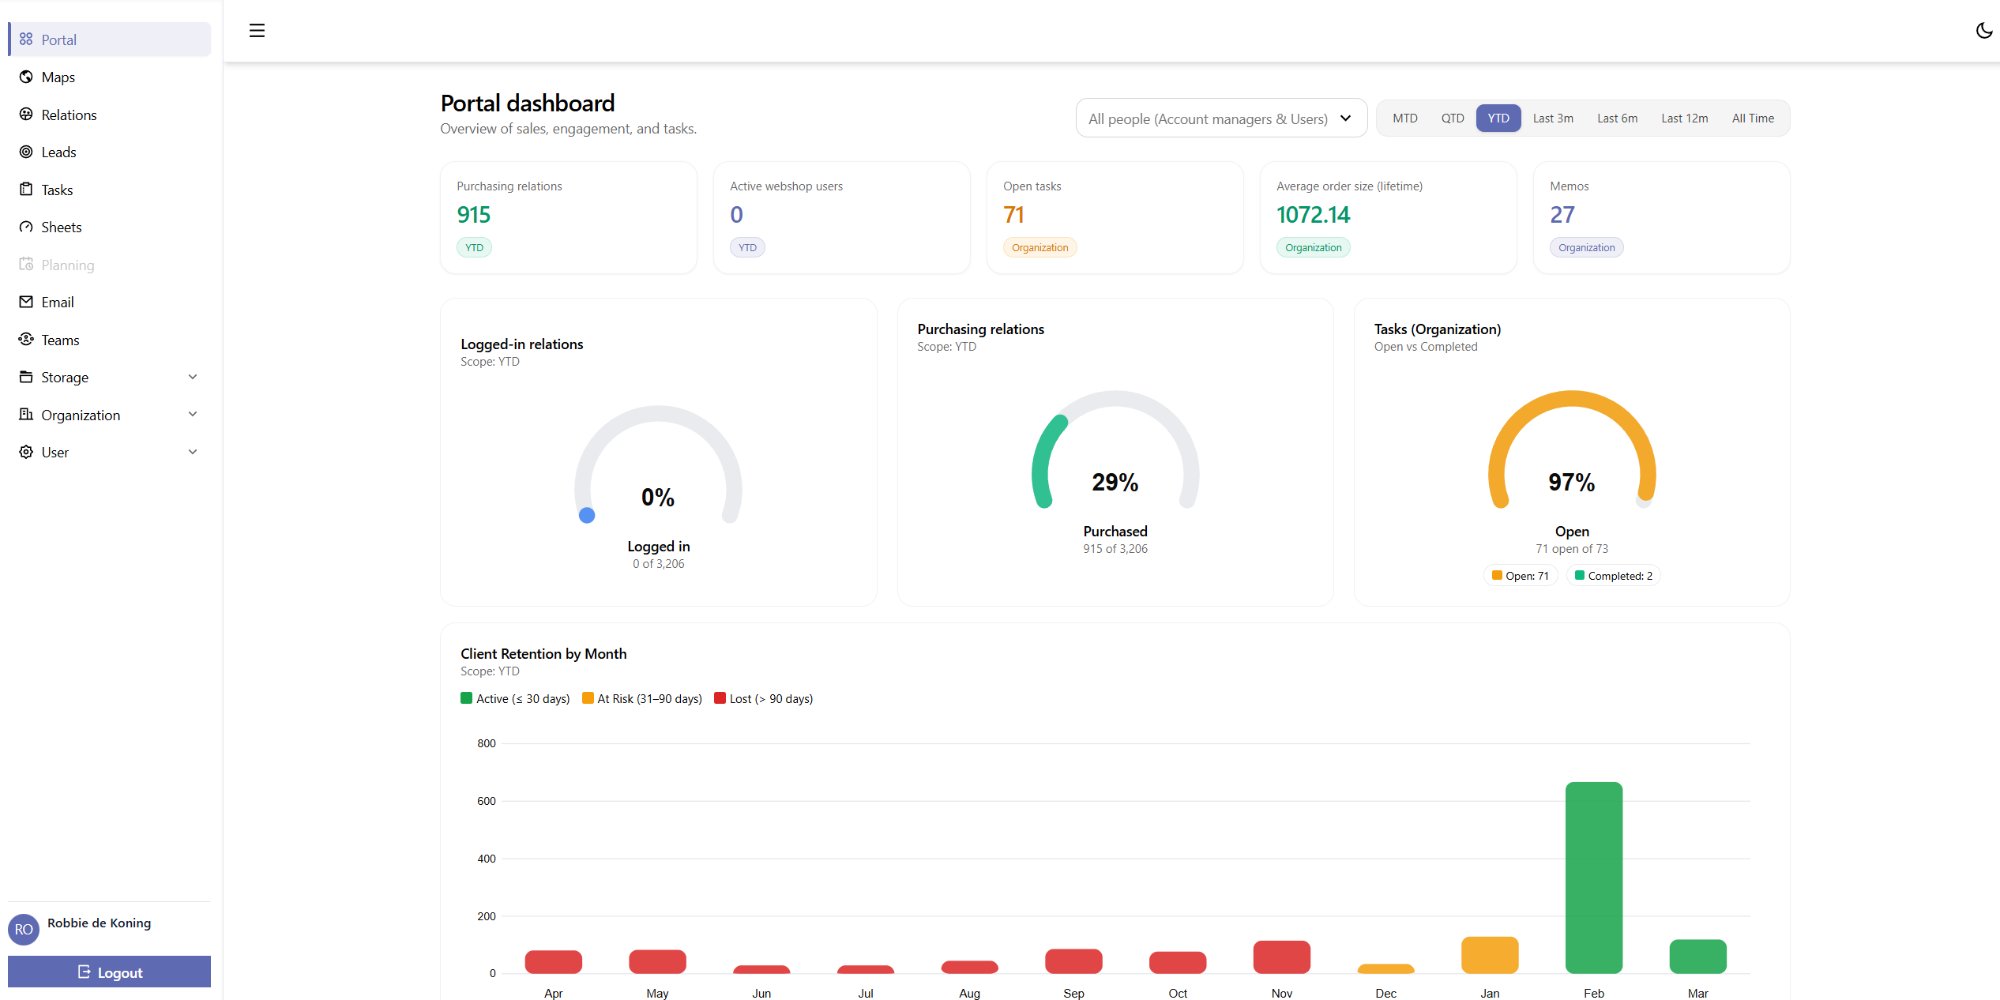The width and height of the screenshot is (2000, 1000).
Task: Click the Email envelope icon
Action: point(26,302)
